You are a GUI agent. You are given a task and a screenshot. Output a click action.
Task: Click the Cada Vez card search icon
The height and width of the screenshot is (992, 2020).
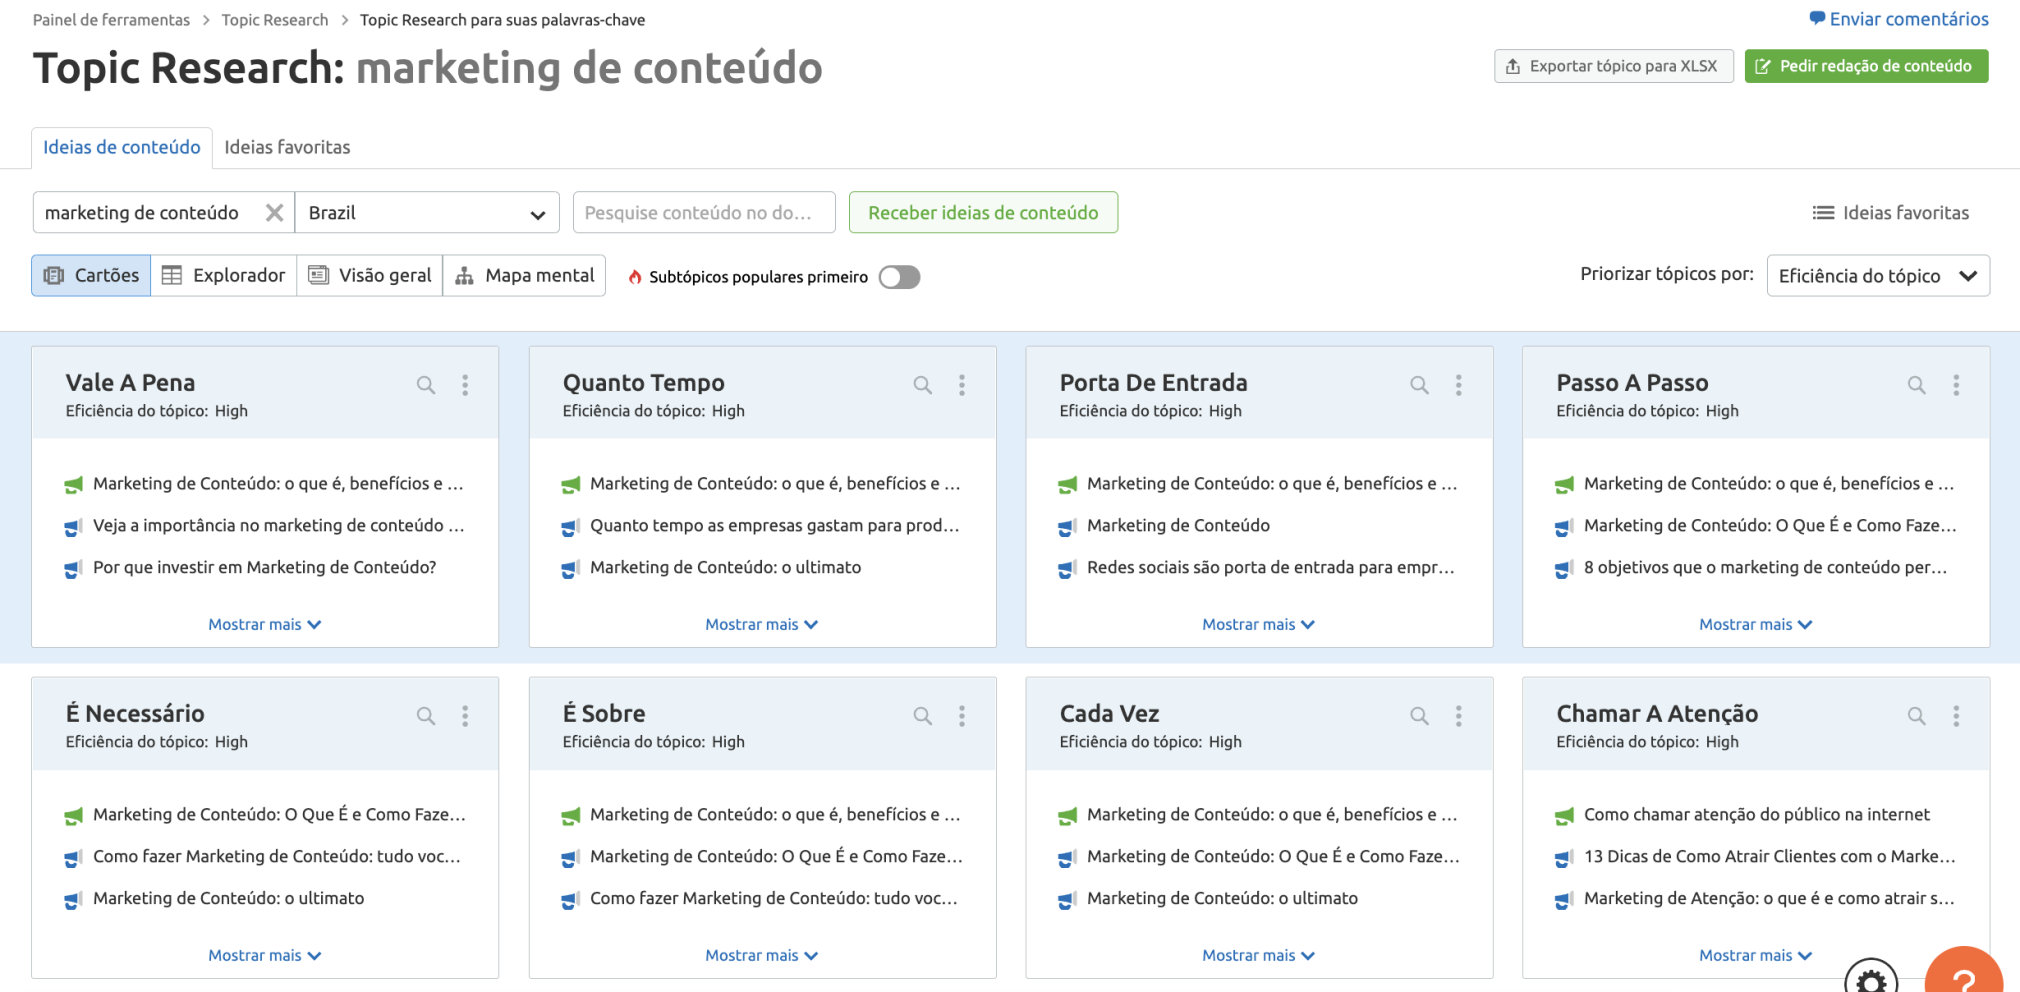tap(1420, 716)
